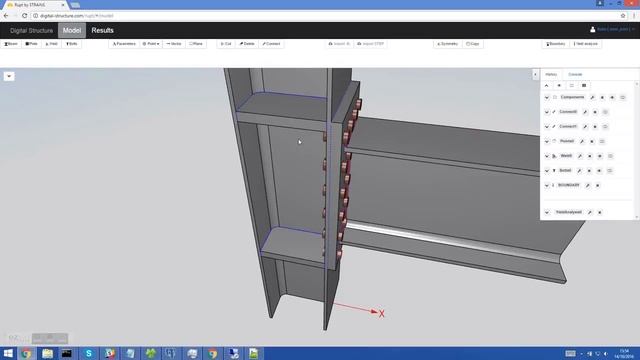
Task: Click the Delete toolbar button
Action: point(247,44)
